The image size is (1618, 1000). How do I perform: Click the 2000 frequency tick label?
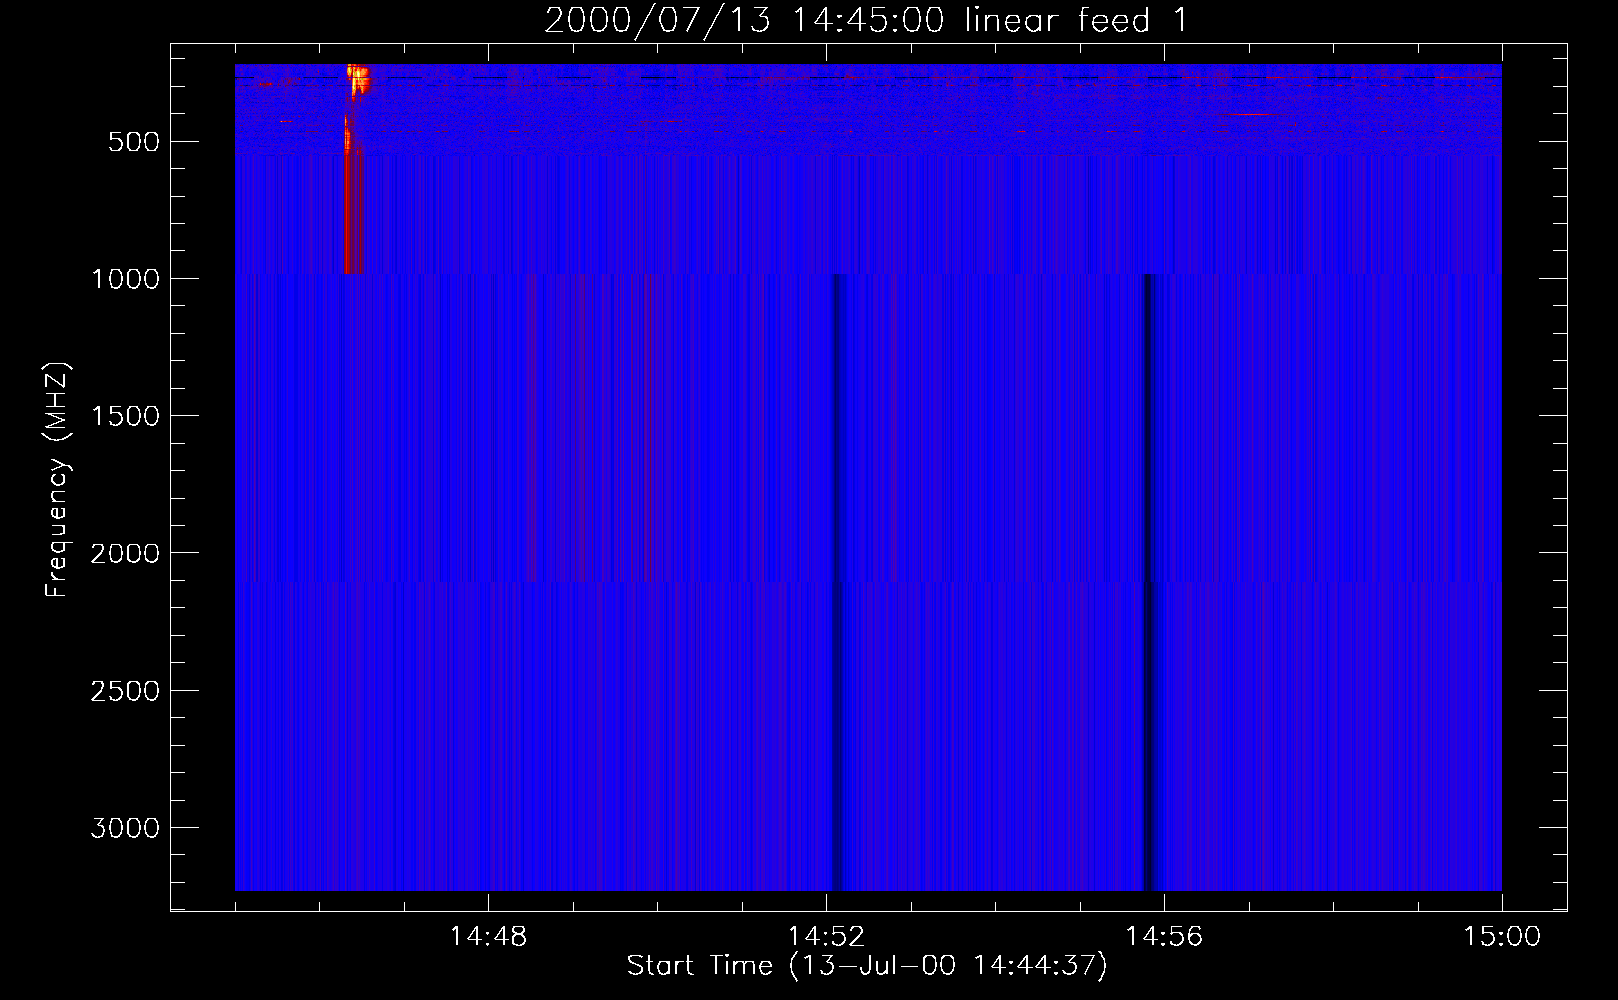[125, 554]
